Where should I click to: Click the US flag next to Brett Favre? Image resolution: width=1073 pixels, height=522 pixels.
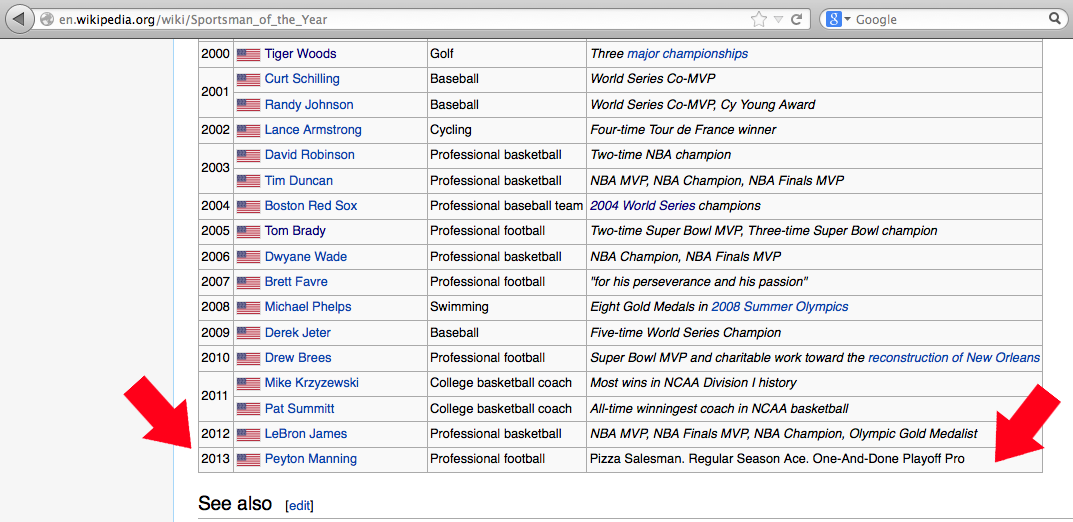248,282
